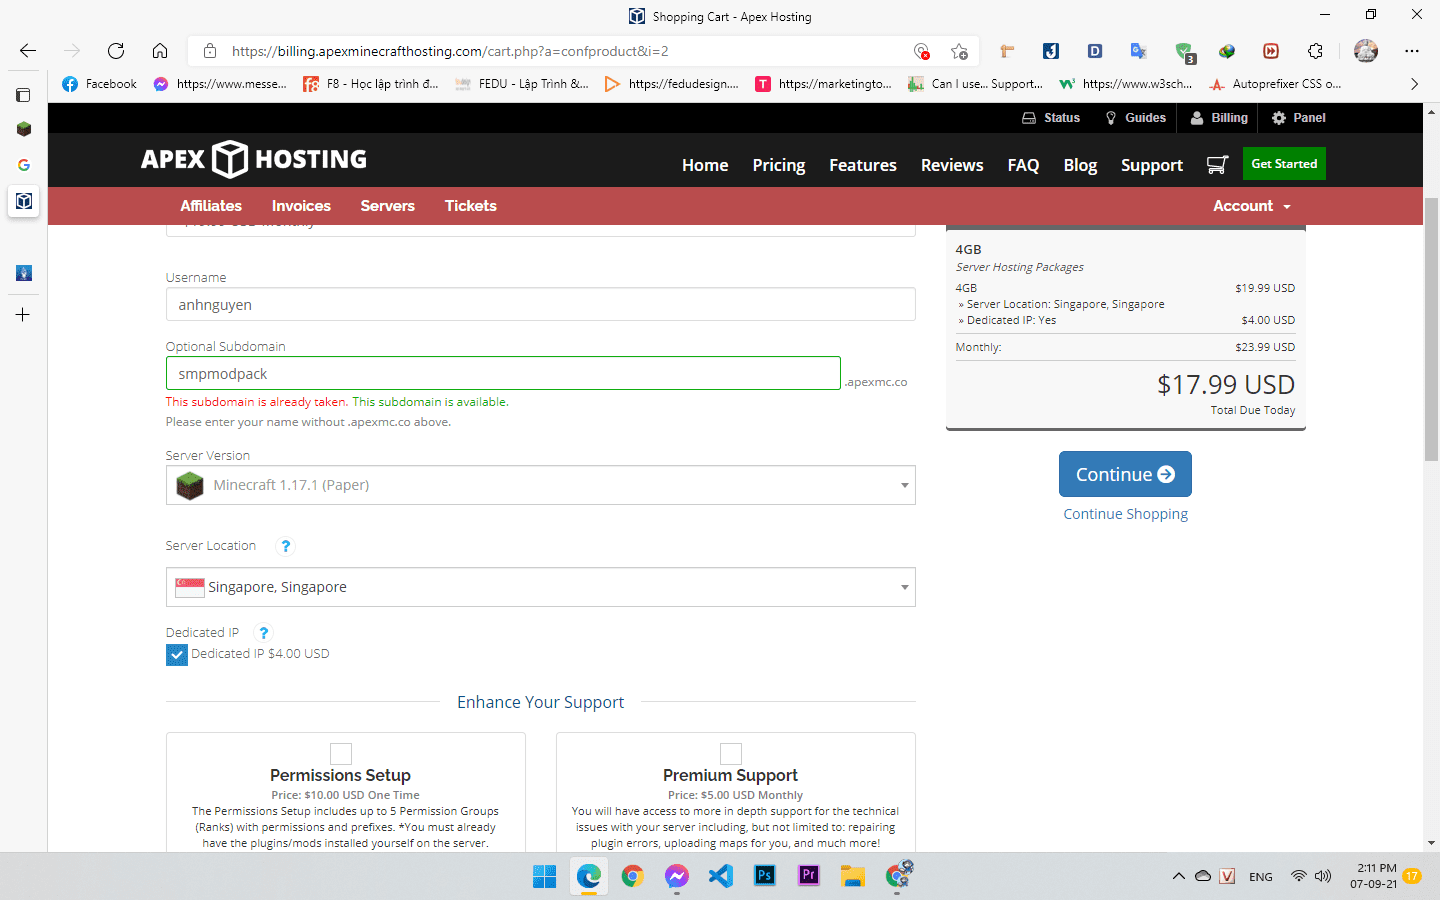
Task: Open the Reviews menu item
Action: pos(952,165)
